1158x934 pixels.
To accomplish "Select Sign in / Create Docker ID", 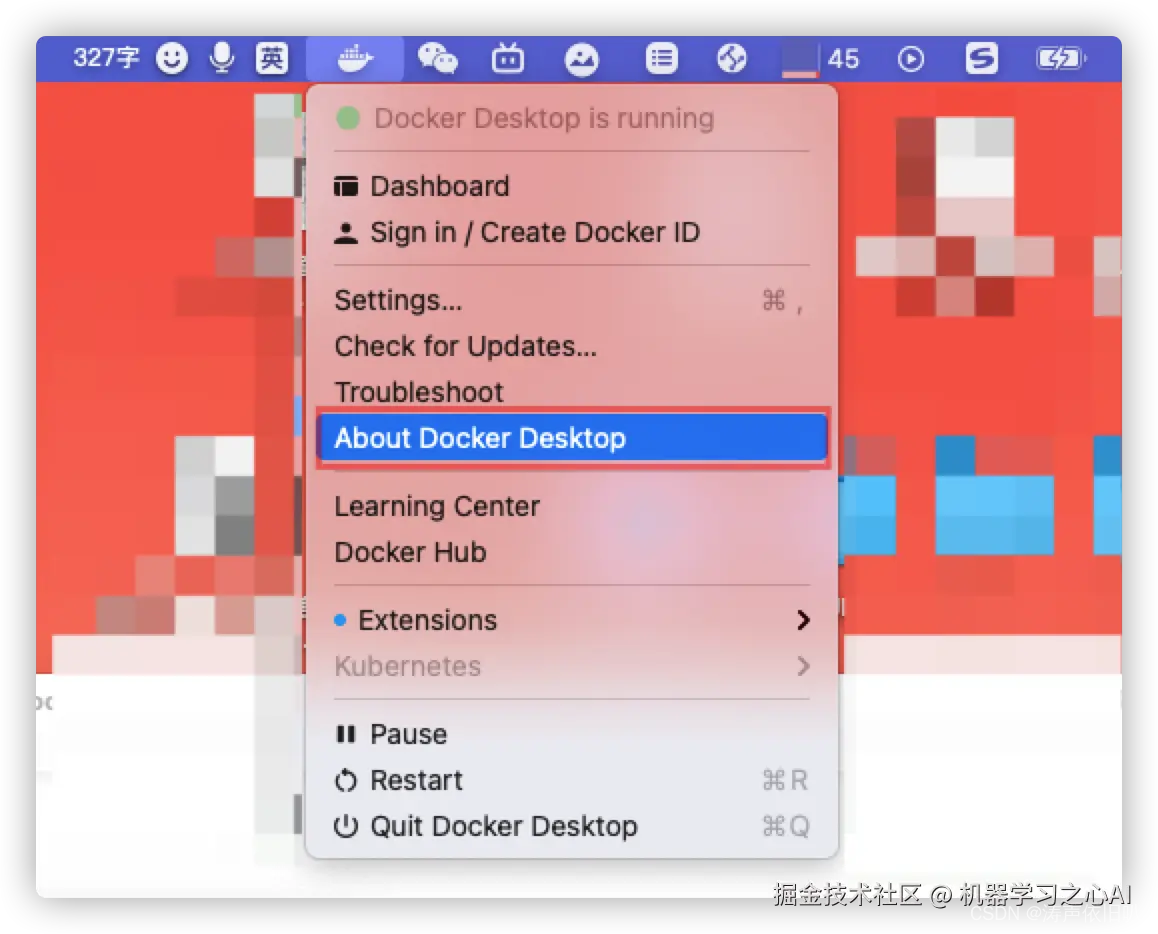I will click(x=572, y=233).
